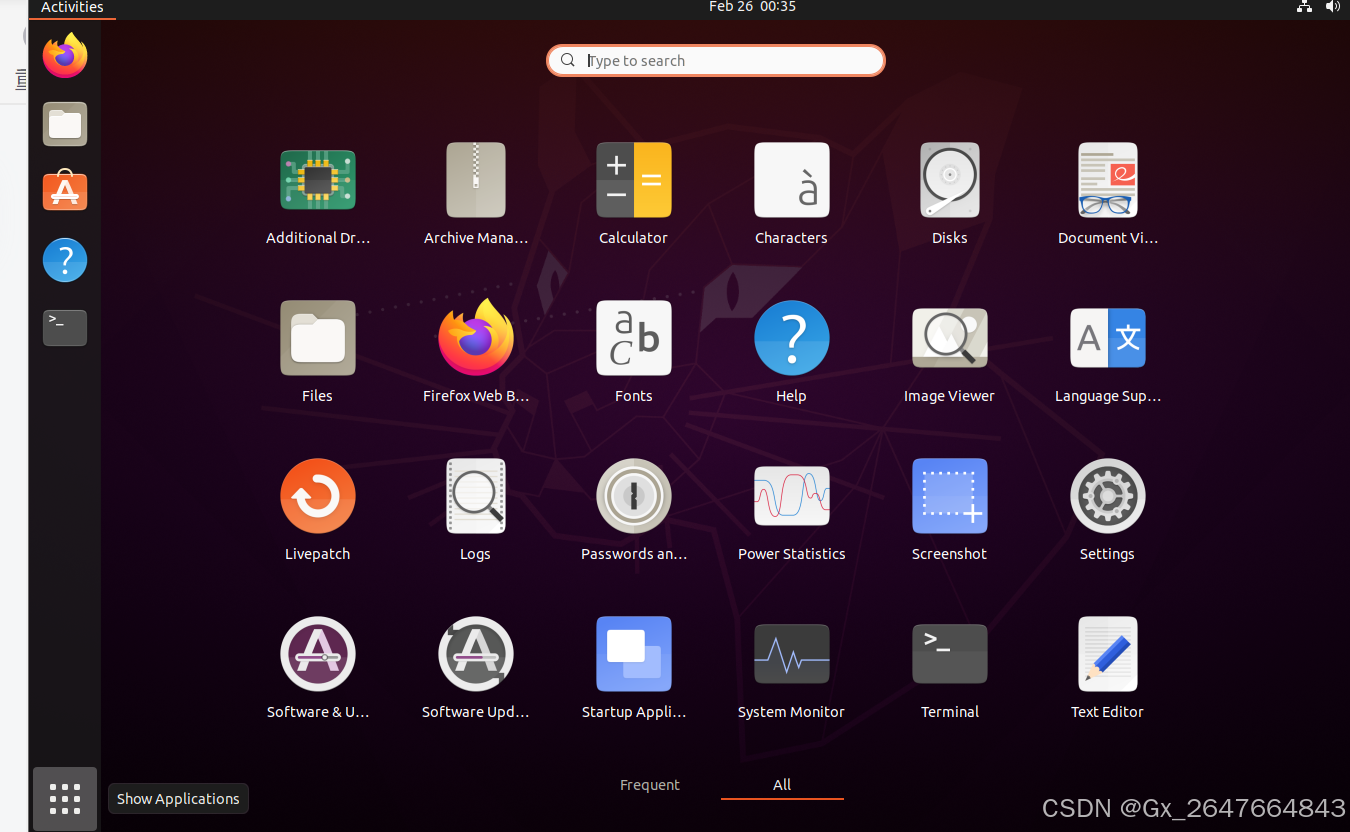Select the All tab
Viewport: 1350px width, 832px height.
click(x=782, y=785)
